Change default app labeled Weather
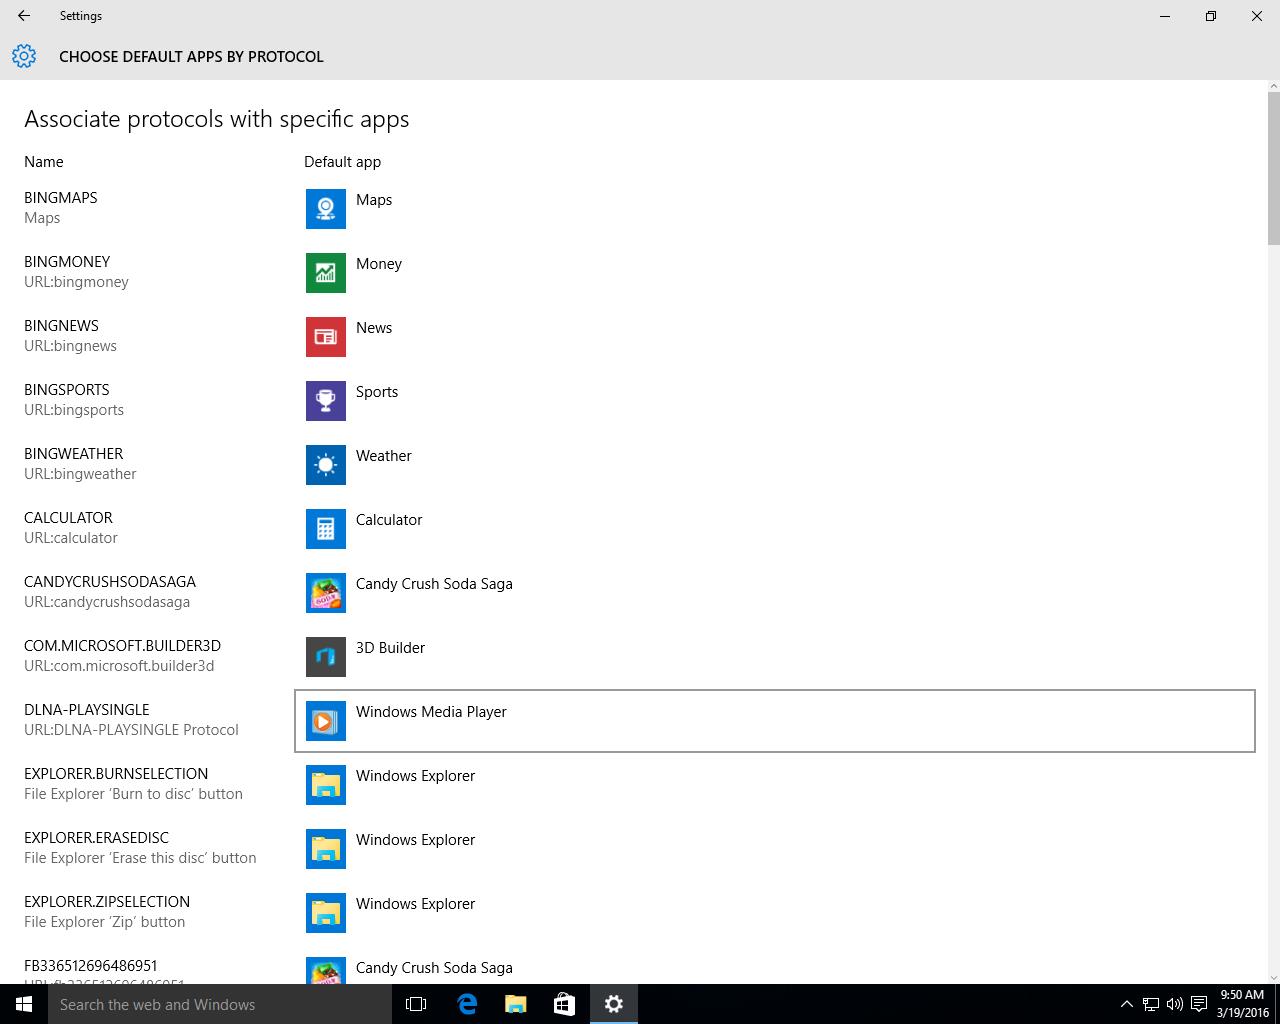 click(x=774, y=464)
